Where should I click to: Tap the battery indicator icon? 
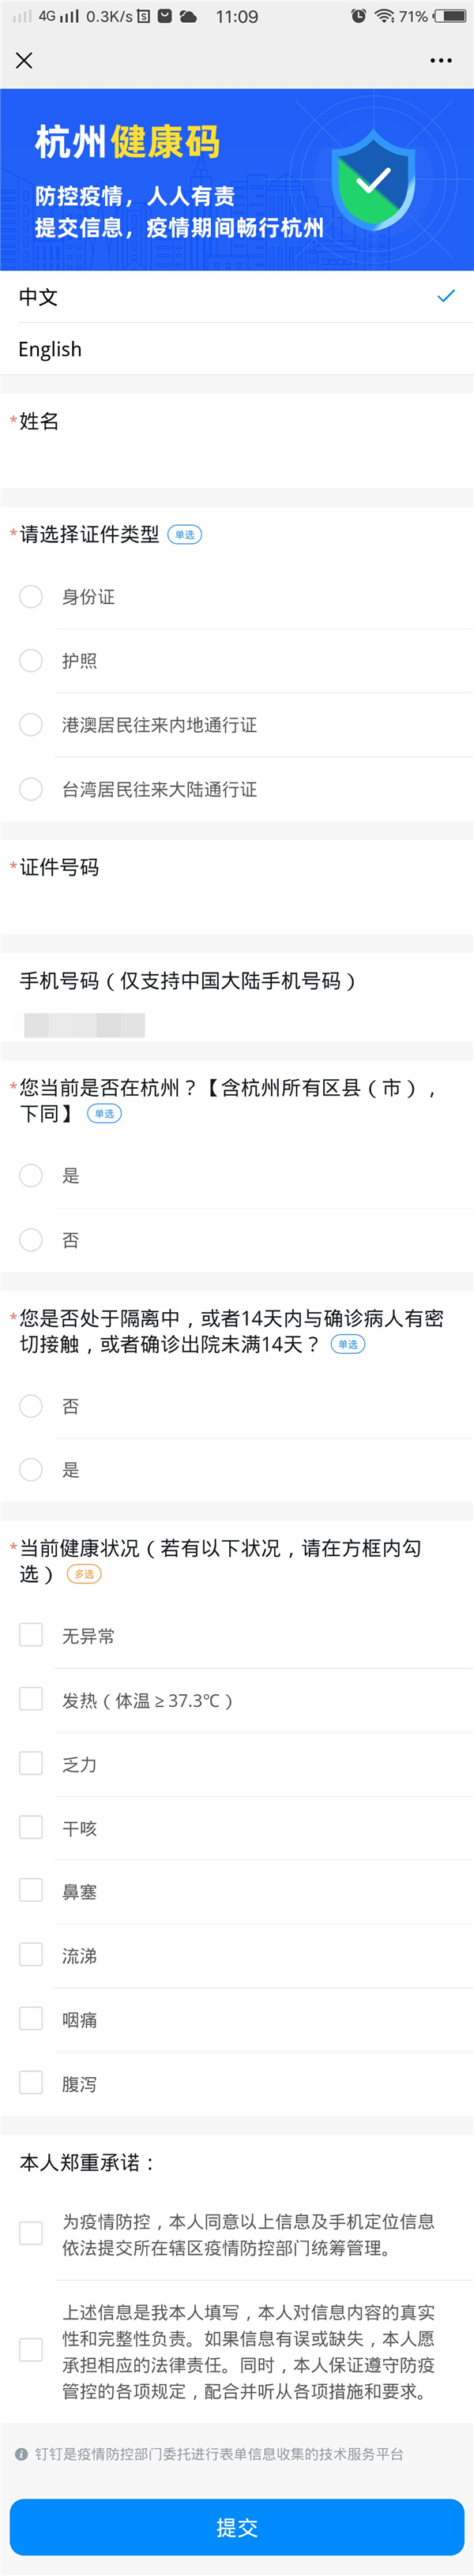(x=450, y=16)
